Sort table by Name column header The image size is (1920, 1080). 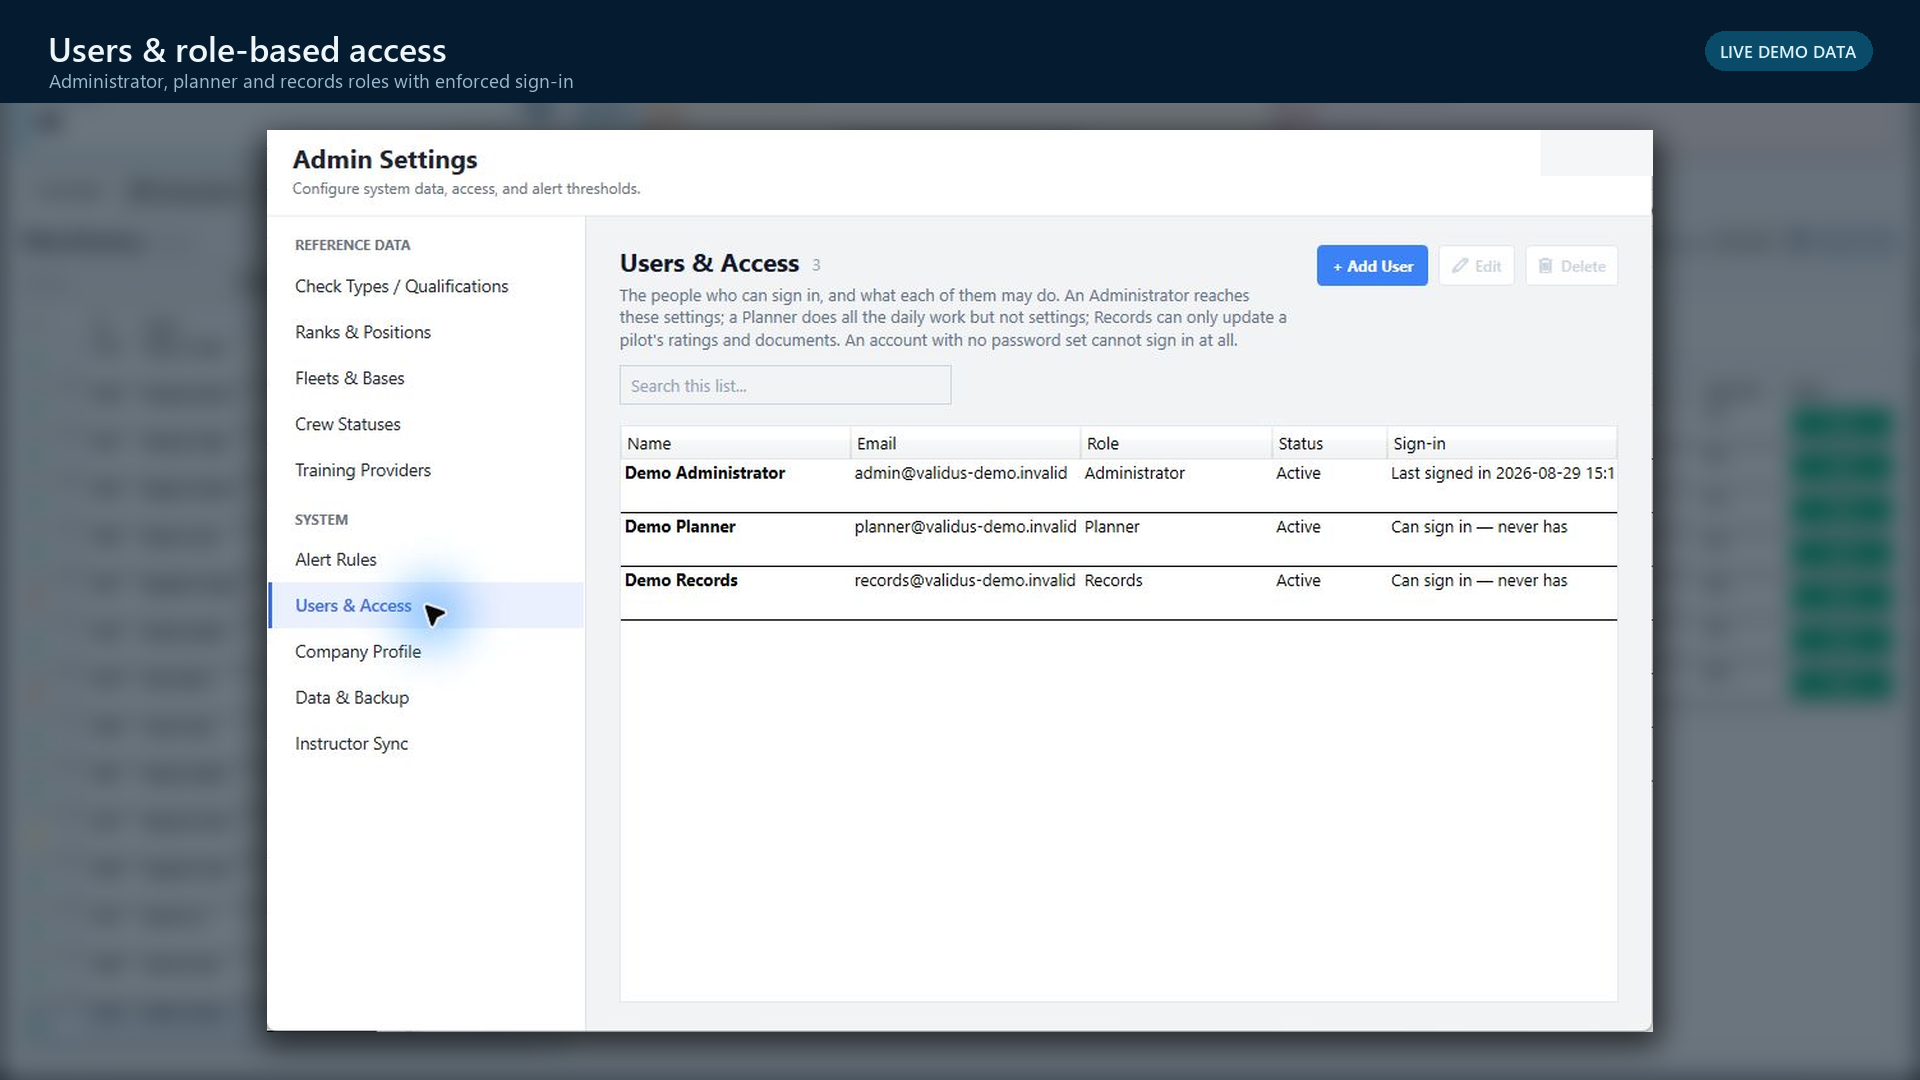(736, 443)
